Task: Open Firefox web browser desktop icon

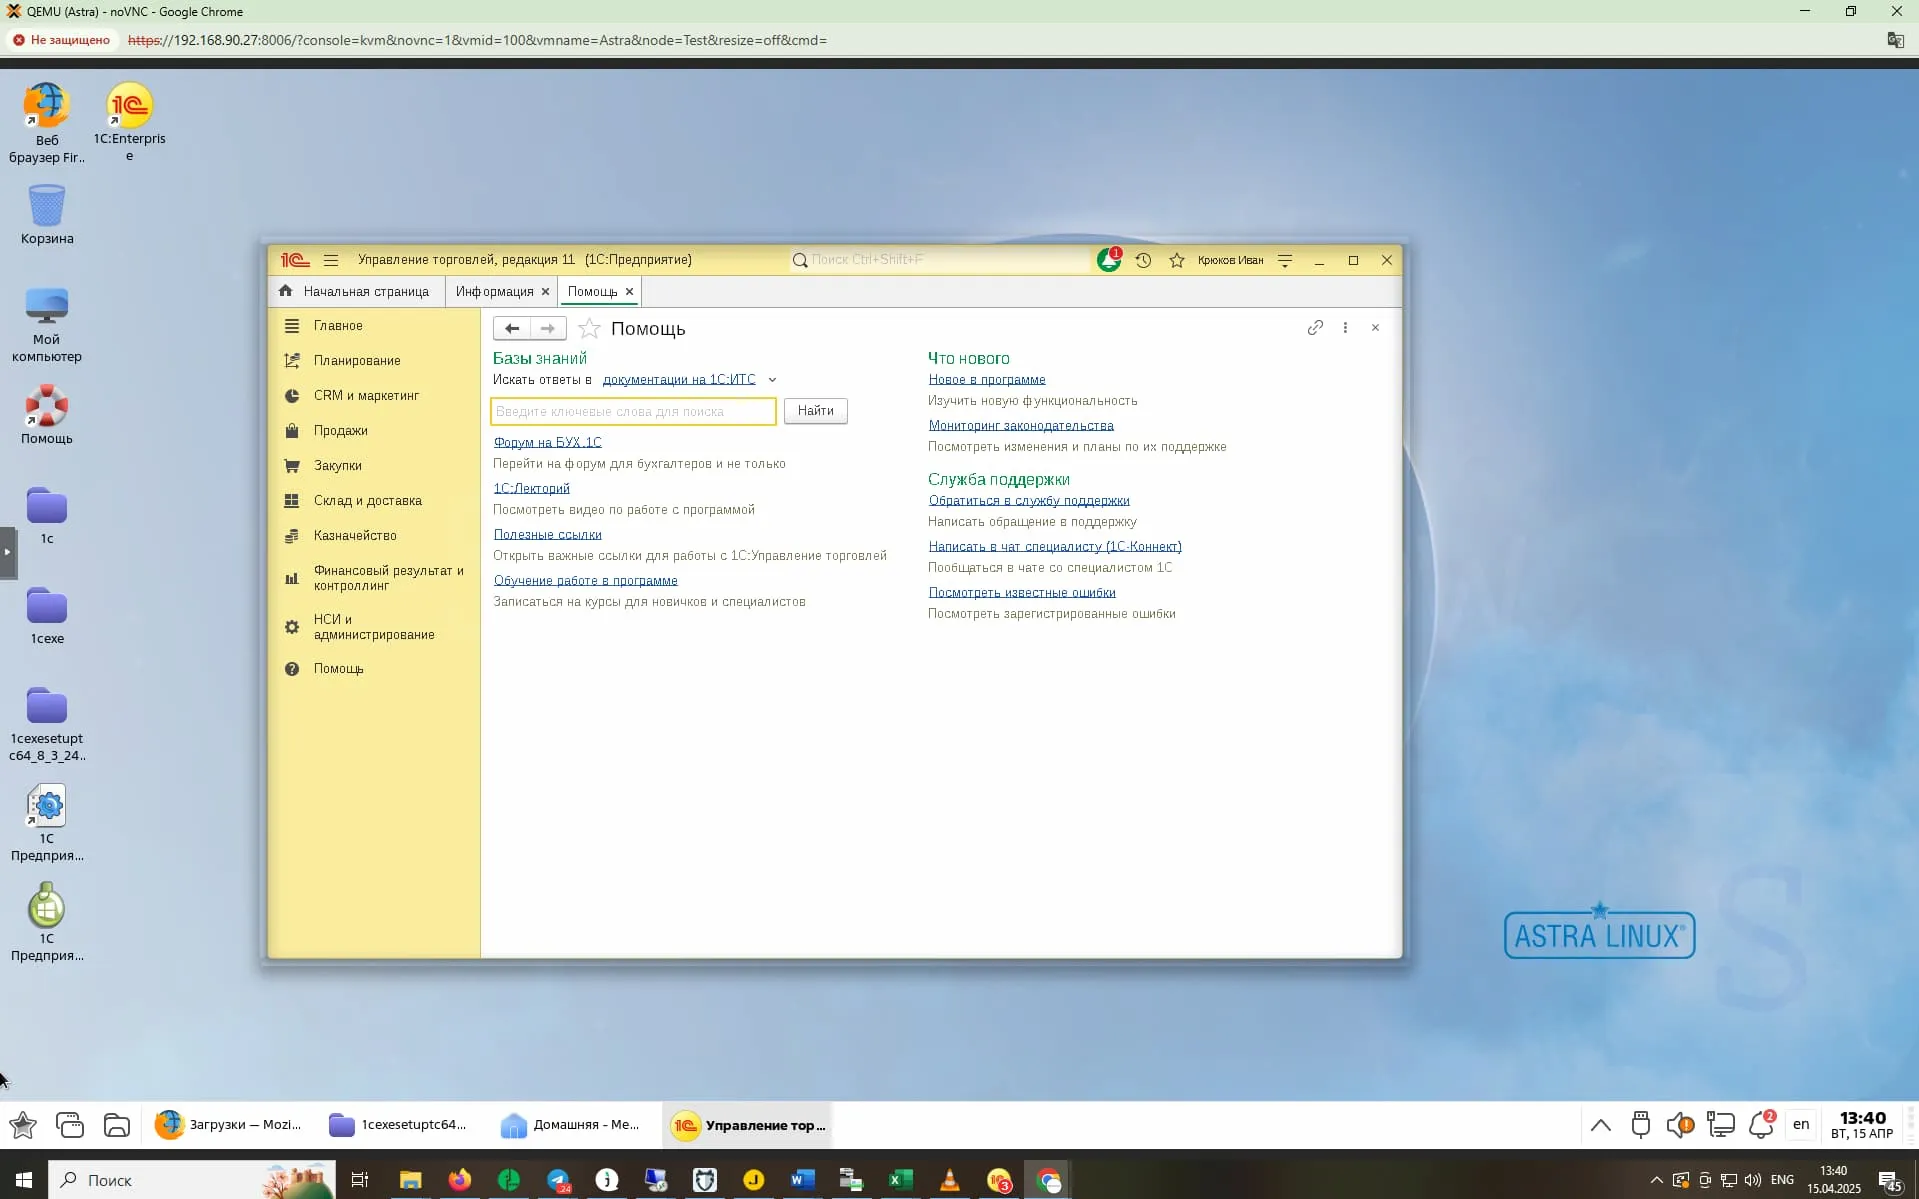Action: pos(47,122)
